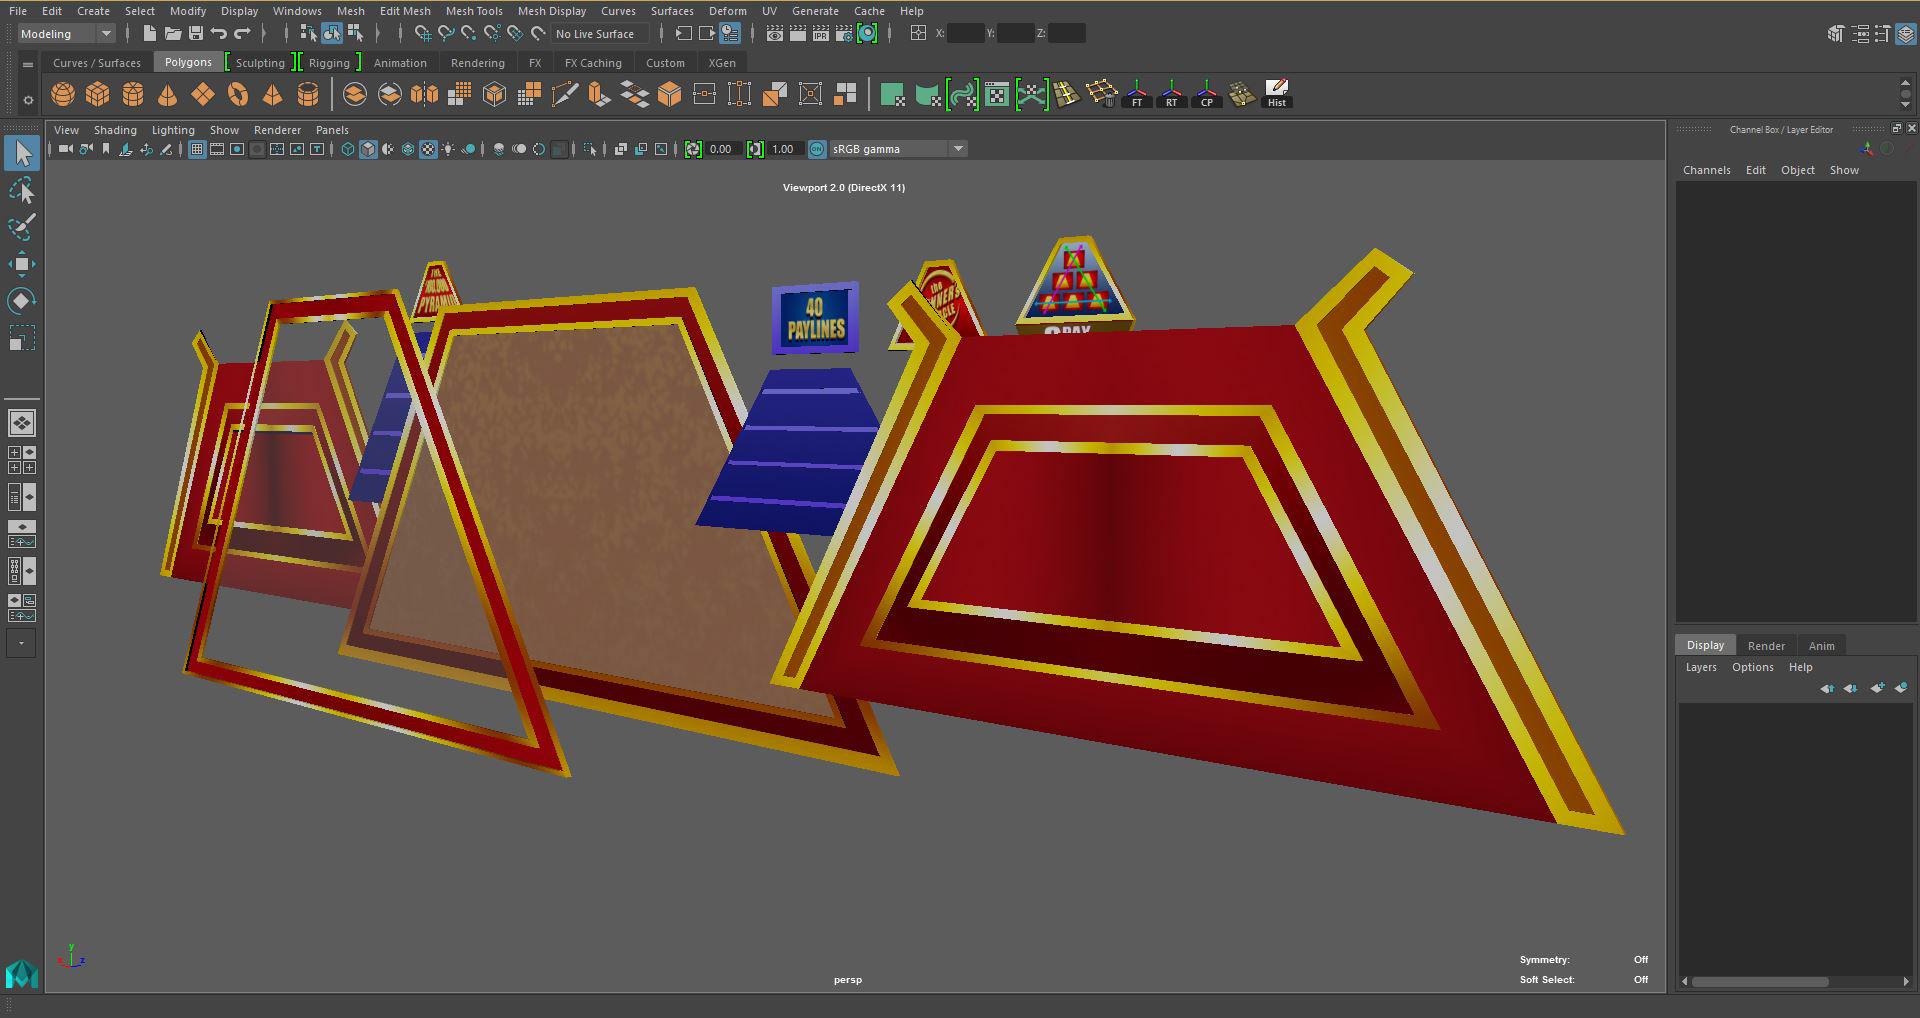
Task: Activate the Move tool
Action: (x=22, y=264)
